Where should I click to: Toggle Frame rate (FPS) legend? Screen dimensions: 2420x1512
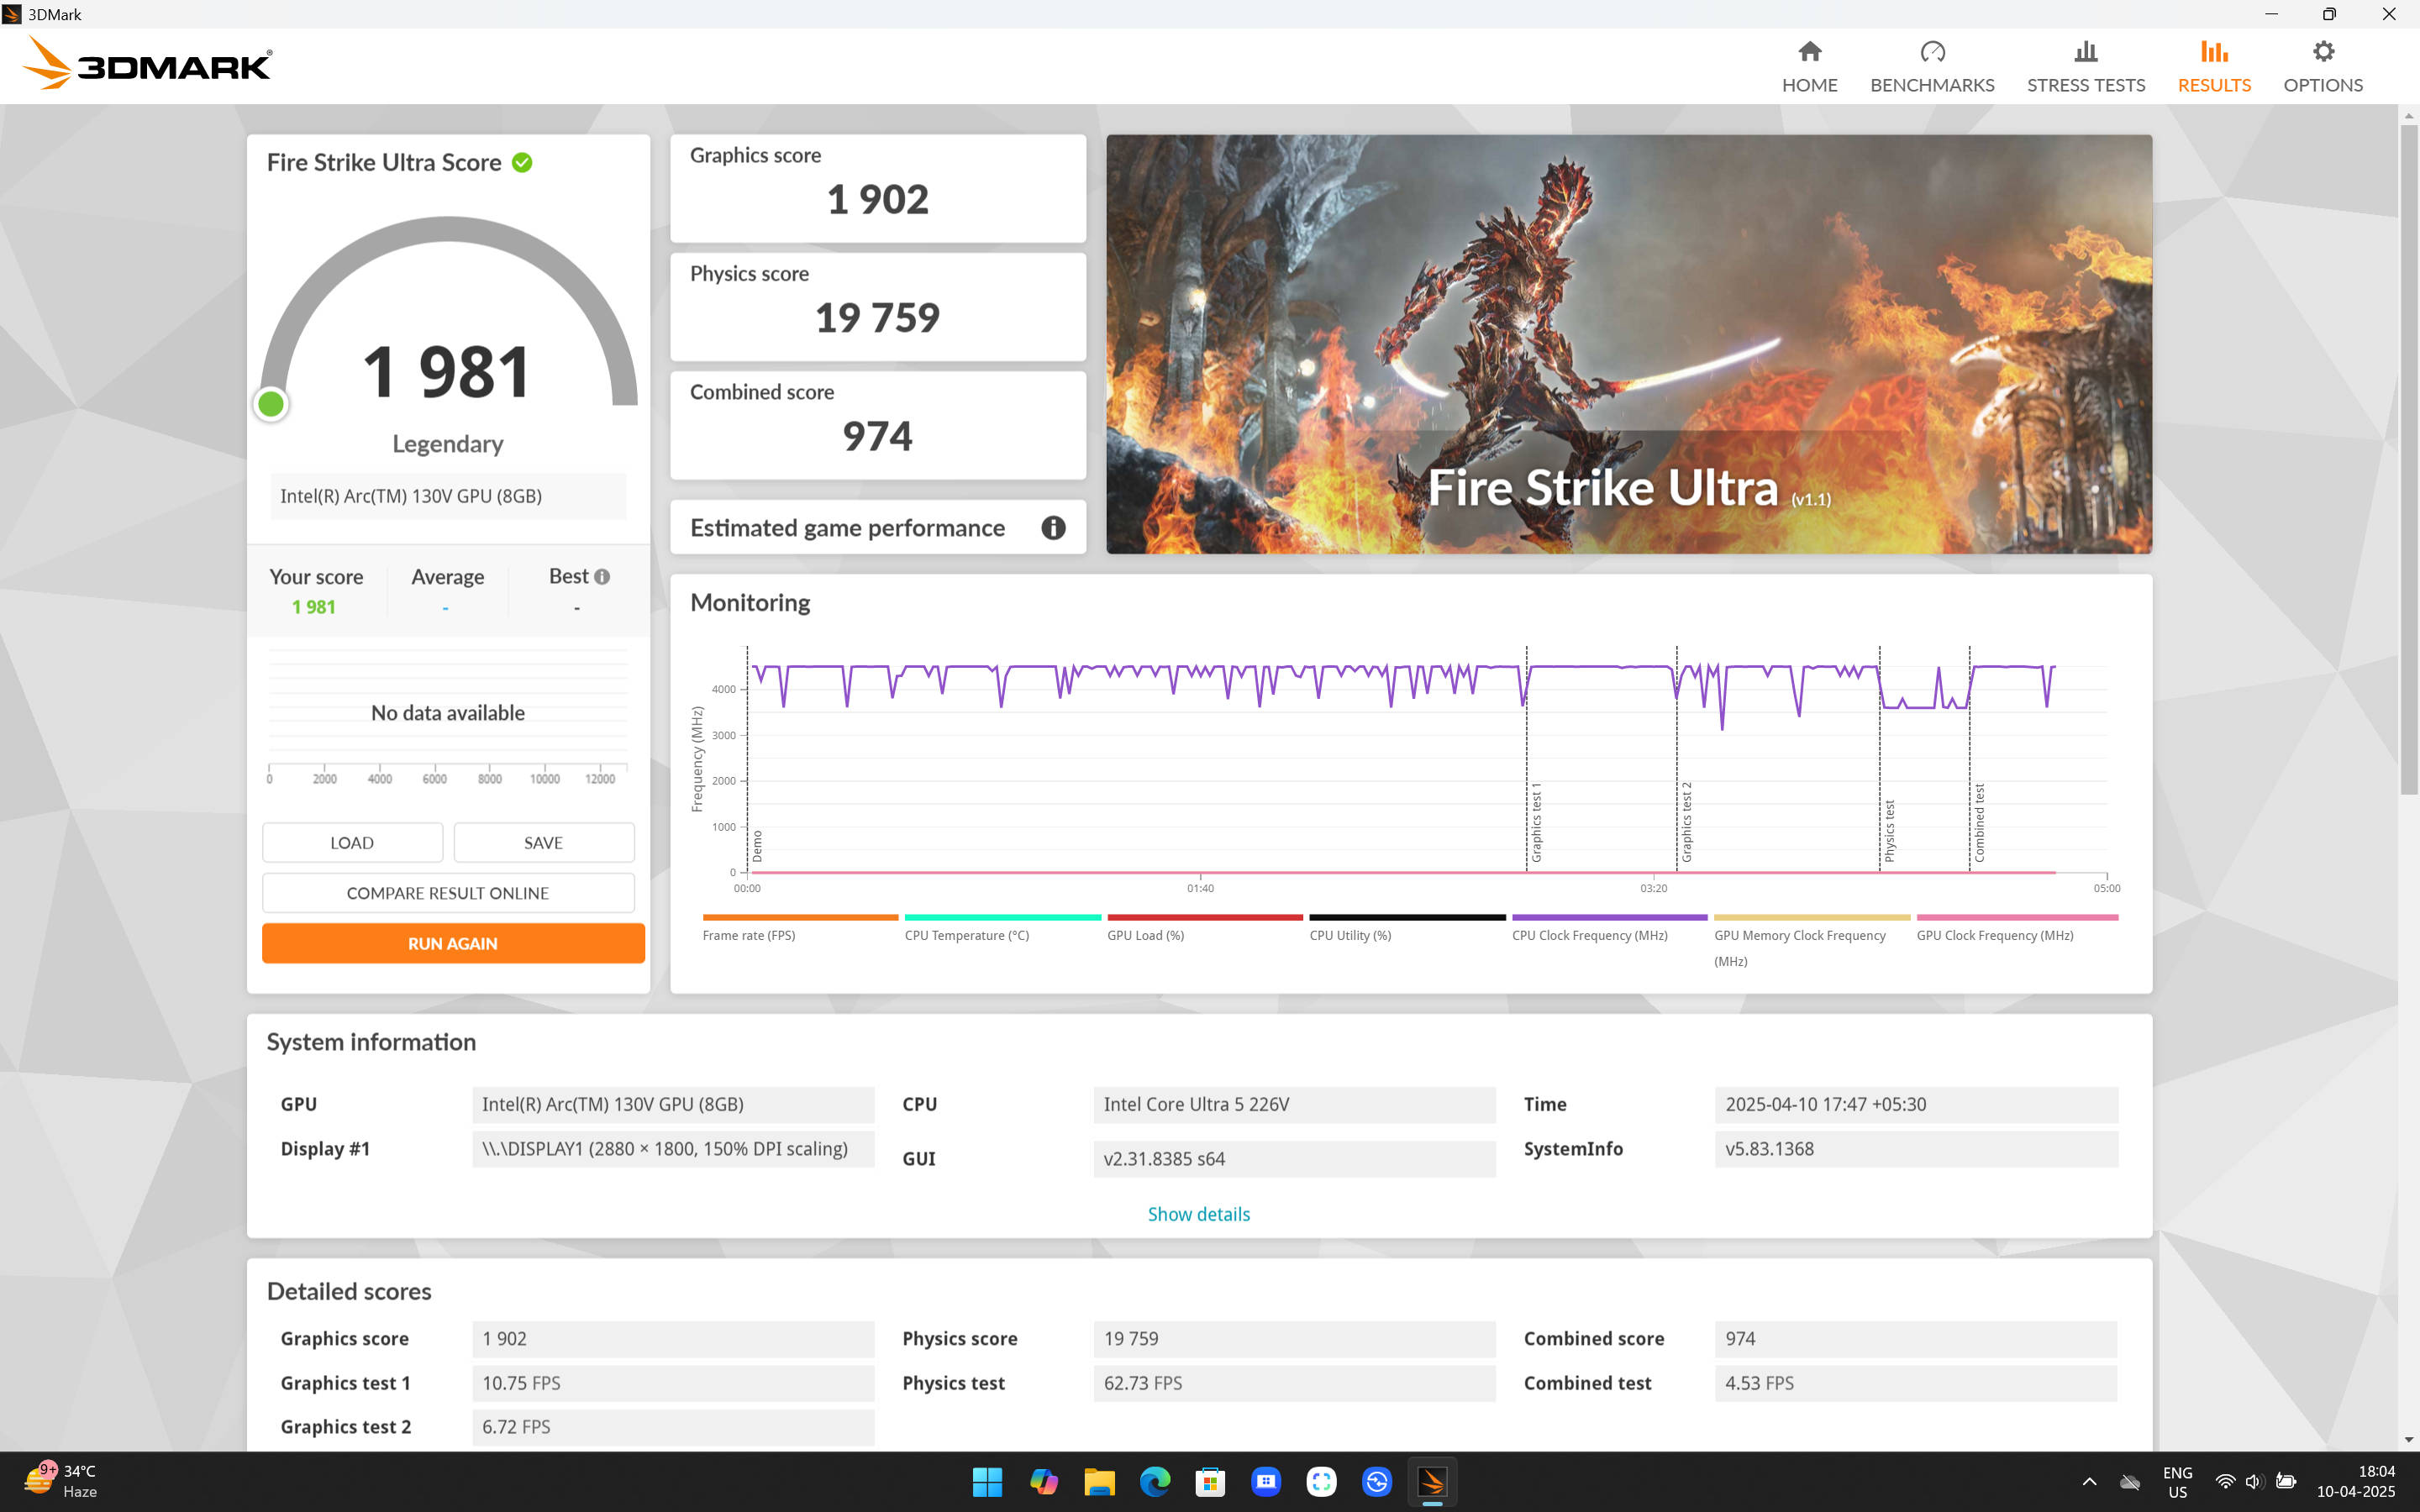coord(800,928)
